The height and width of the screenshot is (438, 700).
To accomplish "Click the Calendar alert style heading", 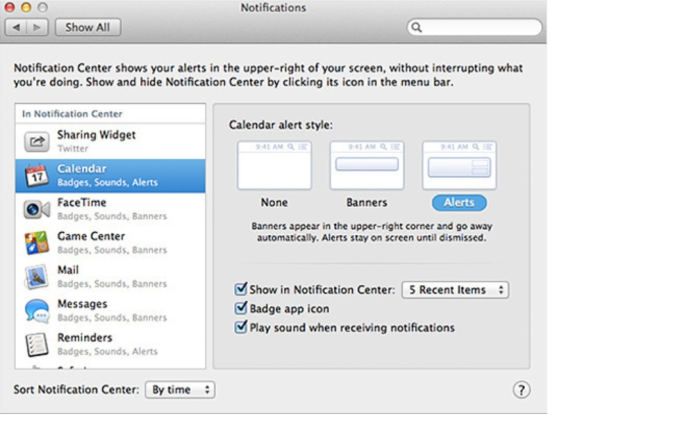I will pos(281,125).
